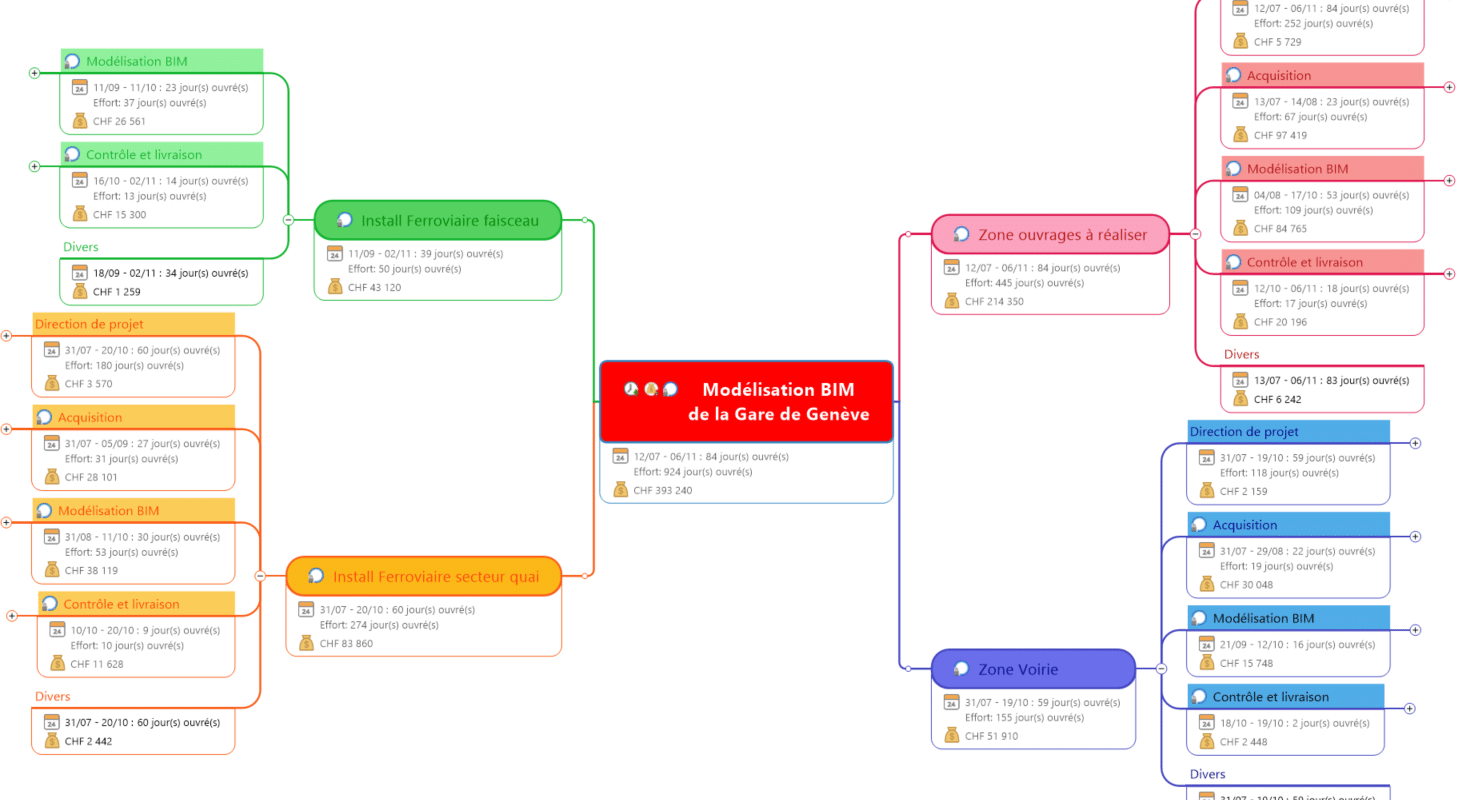Image resolution: width=1478 pixels, height=800 pixels.
Task: Click the money bag icon beside CHF 214 350
Action: click(x=952, y=301)
